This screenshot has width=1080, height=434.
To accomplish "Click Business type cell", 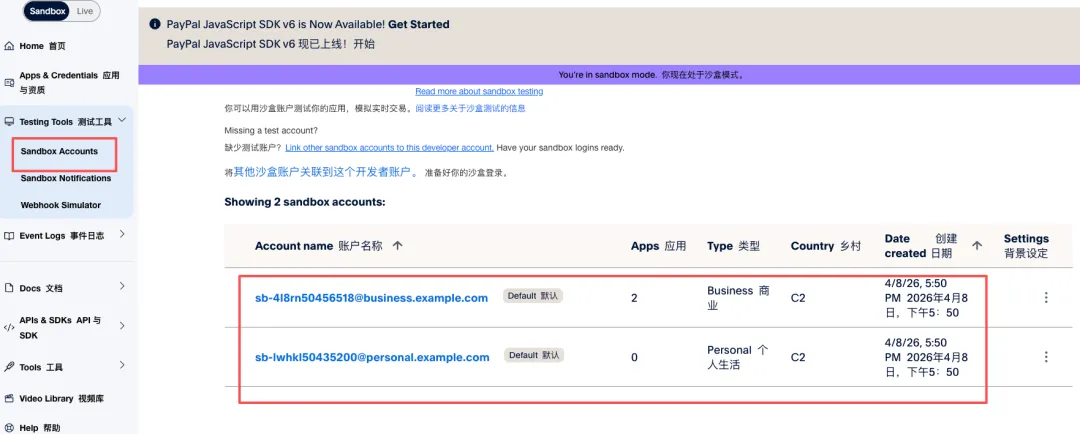I will click(738, 298).
